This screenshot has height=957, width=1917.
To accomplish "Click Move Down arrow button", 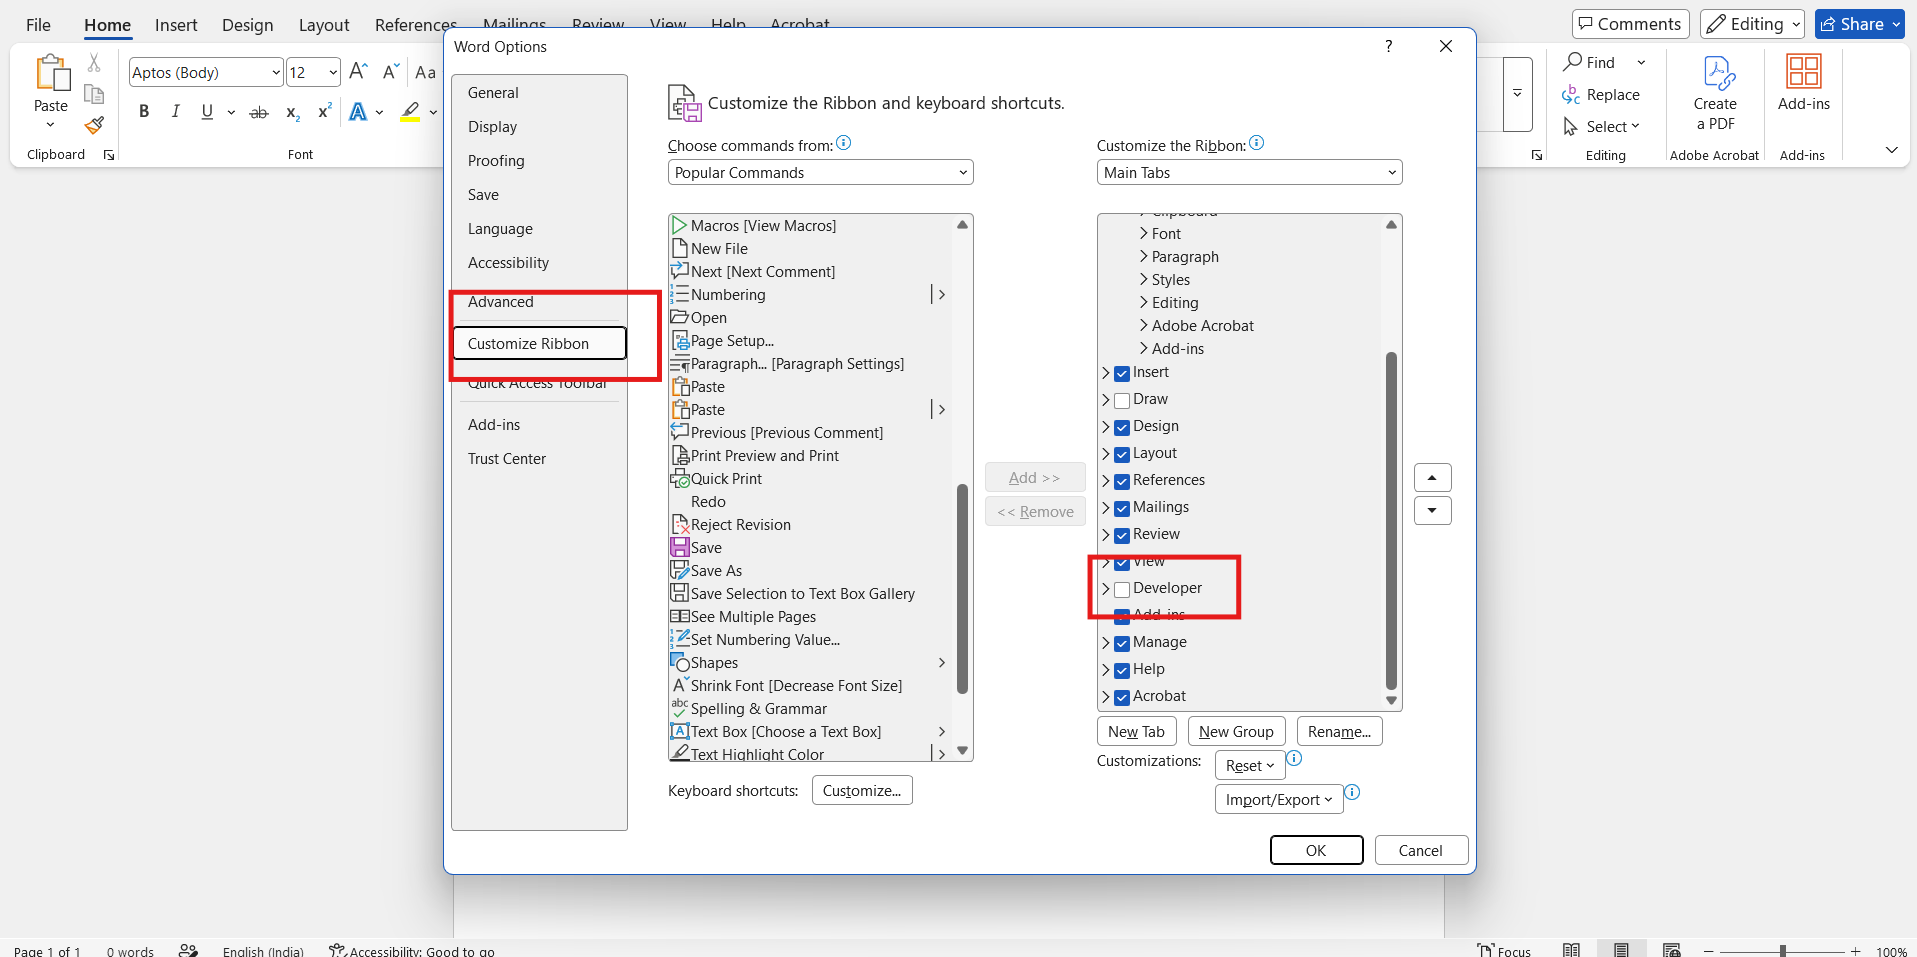I will tap(1432, 511).
